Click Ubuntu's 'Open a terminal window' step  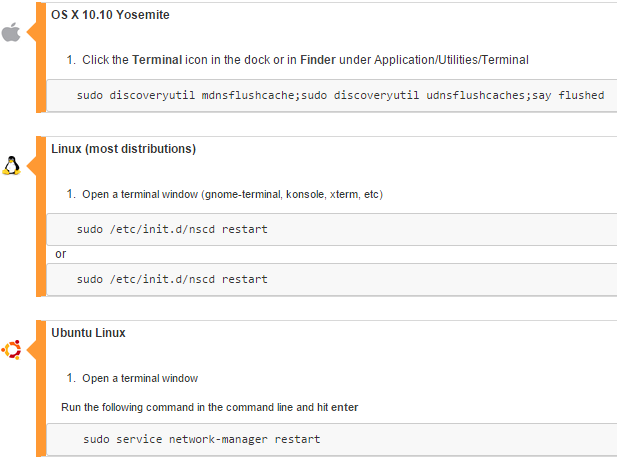point(140,378)
